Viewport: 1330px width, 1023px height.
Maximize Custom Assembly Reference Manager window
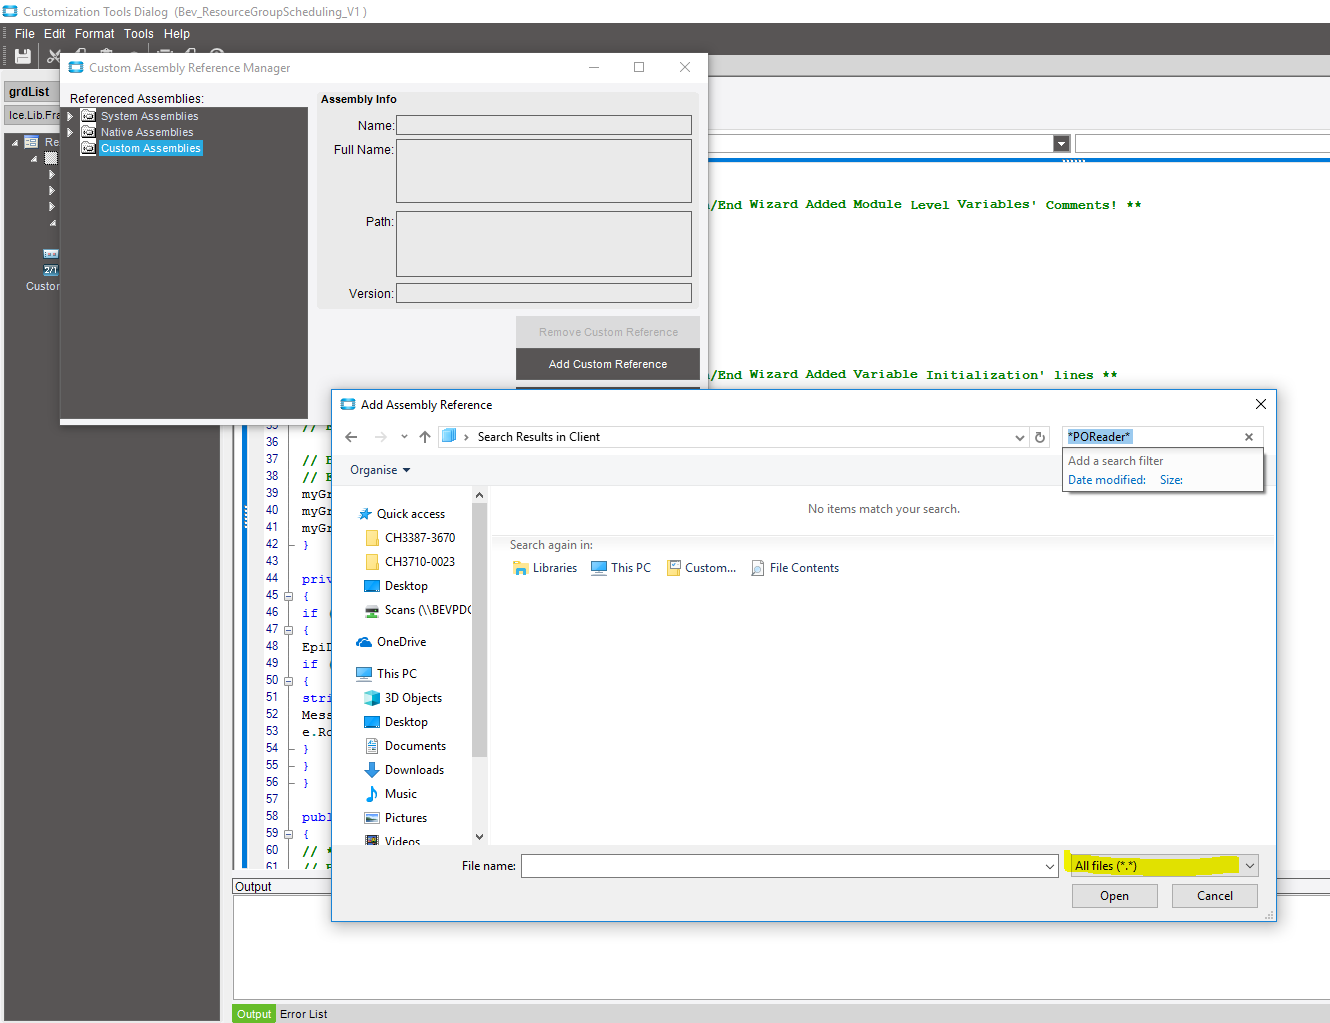point(639,67)
